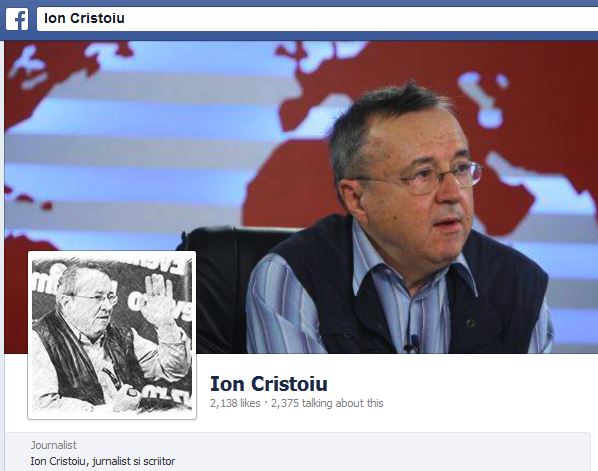
Task: Click the man's face in the cover photo
Action: coord(418,191)
